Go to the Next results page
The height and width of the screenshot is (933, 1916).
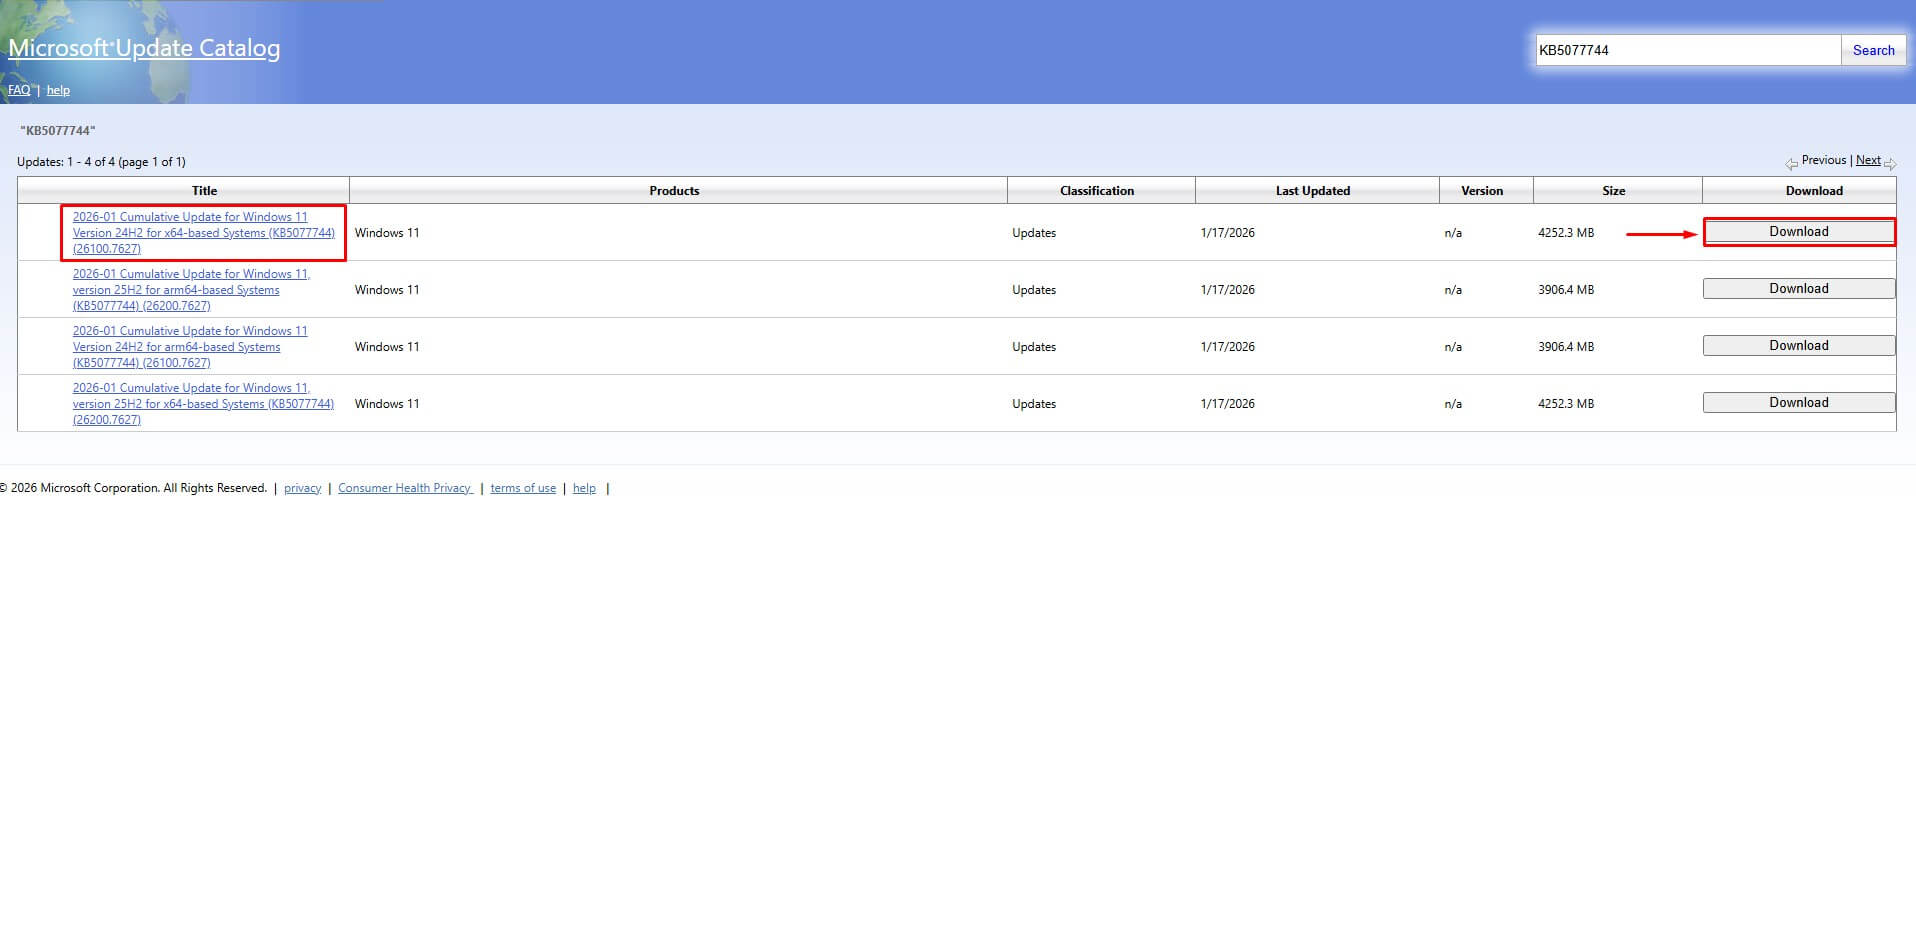pyautogui.click(x=1868, y=160)
